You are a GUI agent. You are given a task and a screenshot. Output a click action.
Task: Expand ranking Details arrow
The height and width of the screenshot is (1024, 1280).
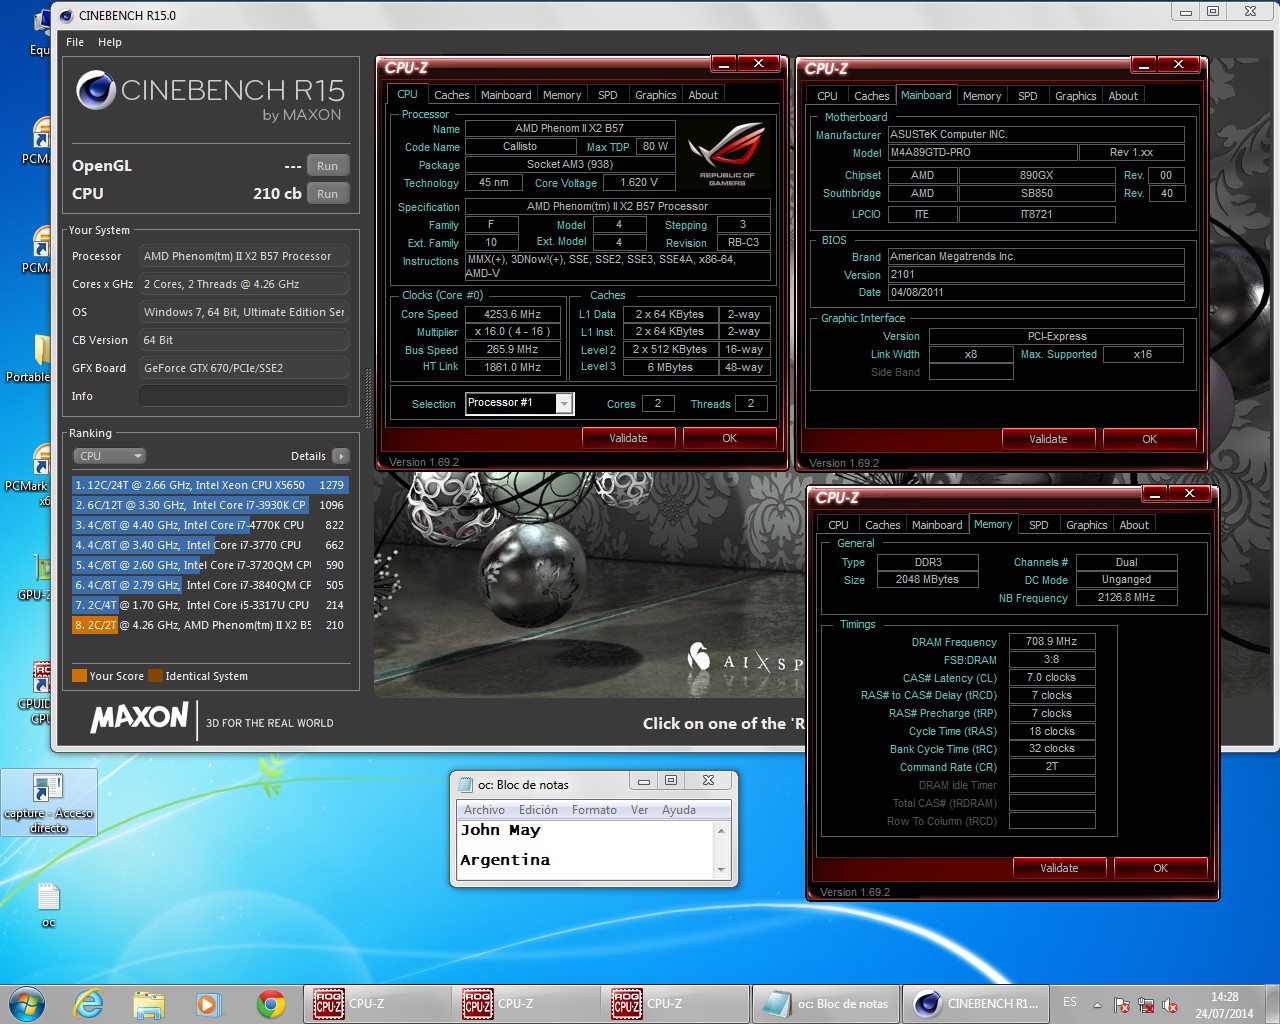[x=340, y=456]
